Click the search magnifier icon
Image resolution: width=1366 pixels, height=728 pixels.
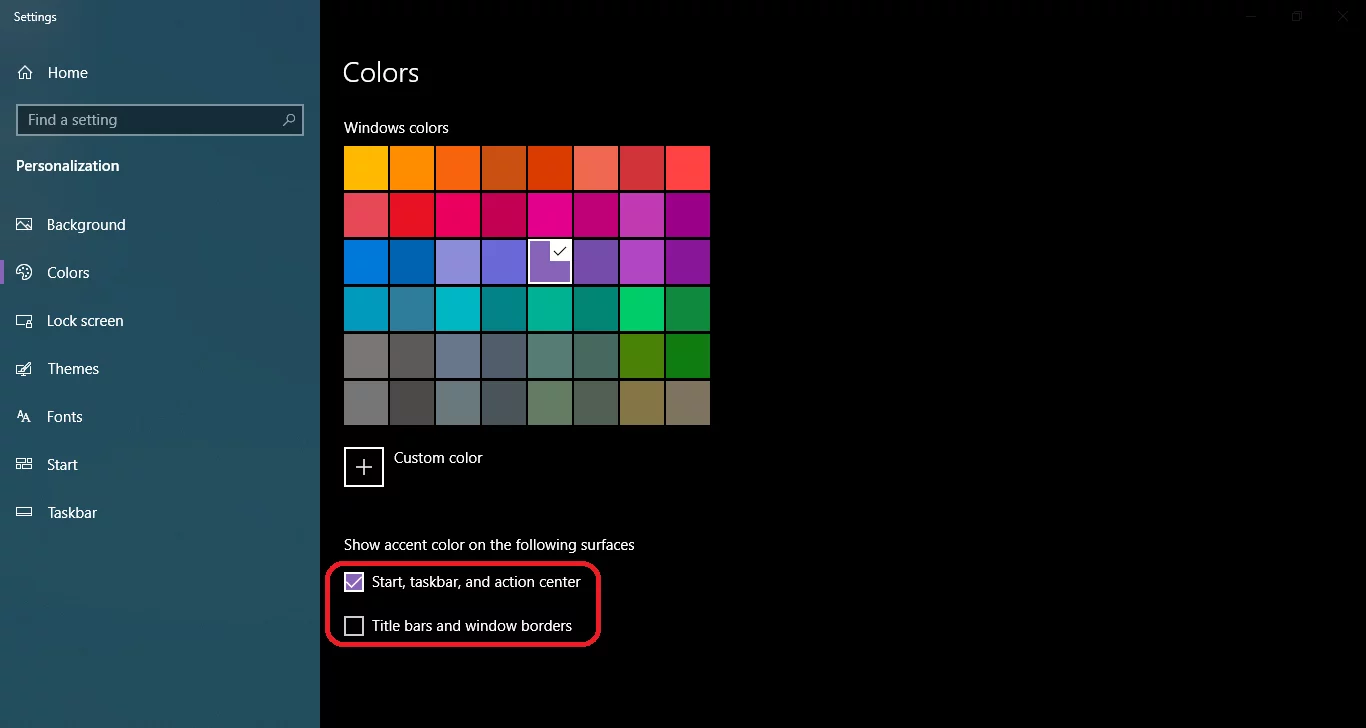(289, 120)
